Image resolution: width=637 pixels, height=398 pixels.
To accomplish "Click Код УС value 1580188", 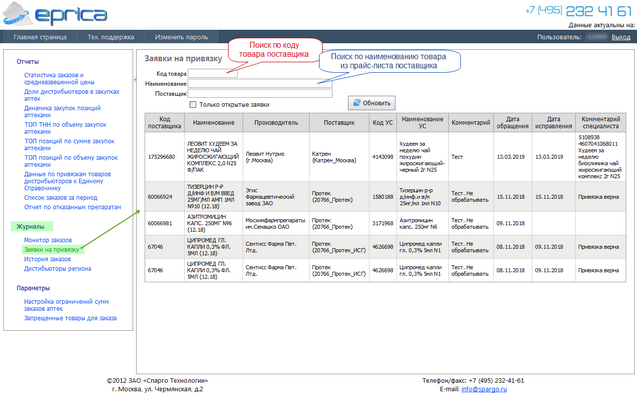I will tap(383, 197).
